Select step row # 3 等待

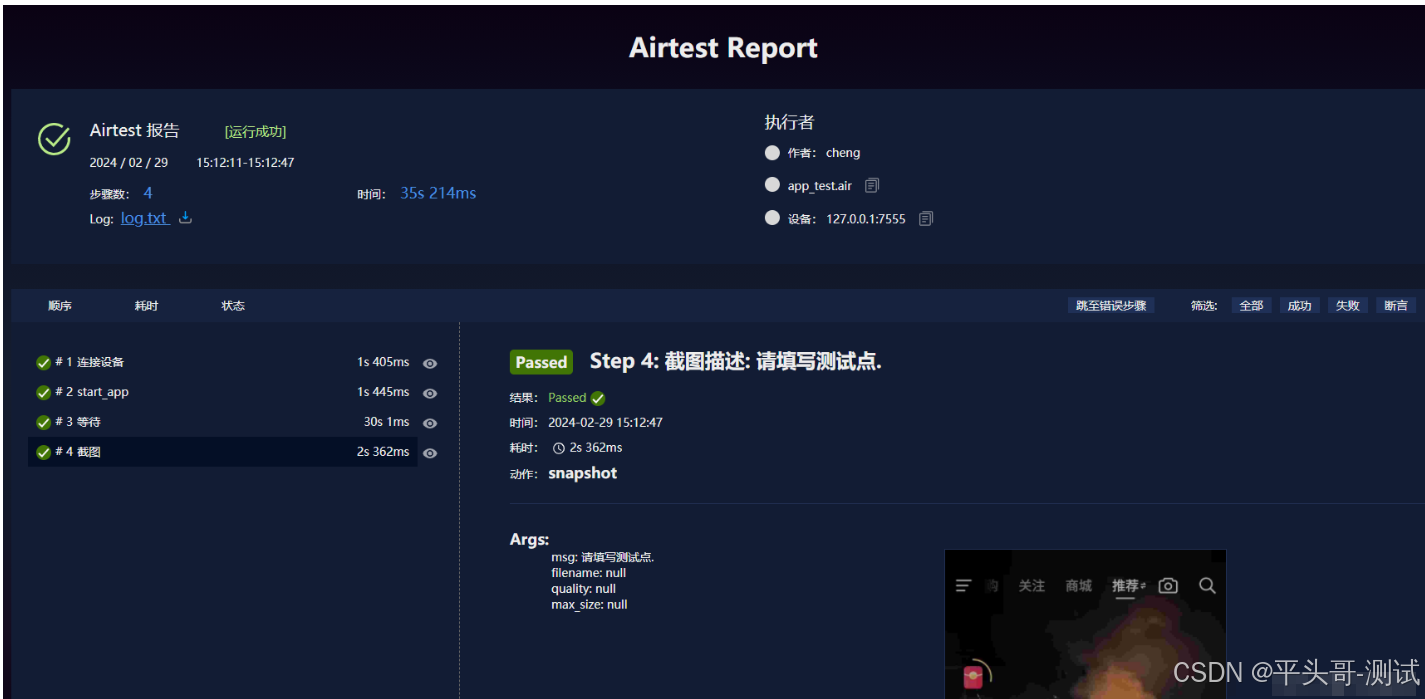(223, 422)
